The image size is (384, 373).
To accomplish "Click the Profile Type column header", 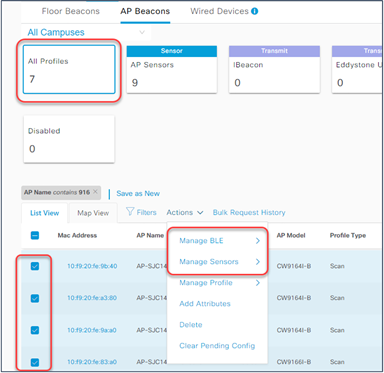I will (x=348, y=235).
